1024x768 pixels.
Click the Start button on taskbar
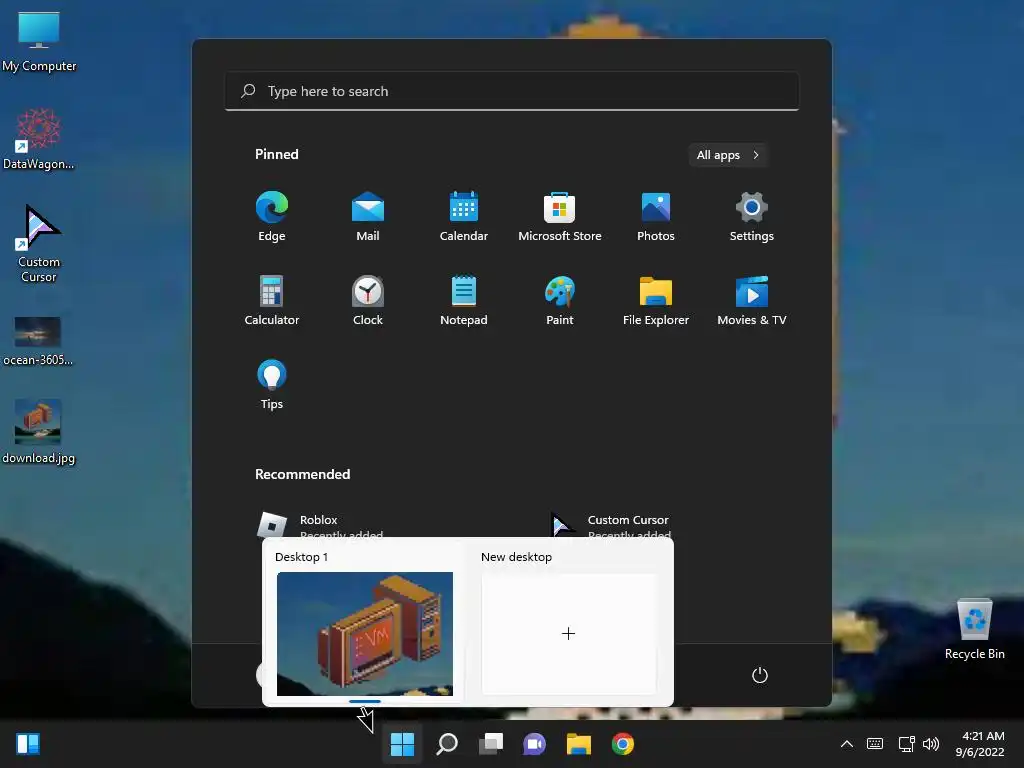(402, 744)
